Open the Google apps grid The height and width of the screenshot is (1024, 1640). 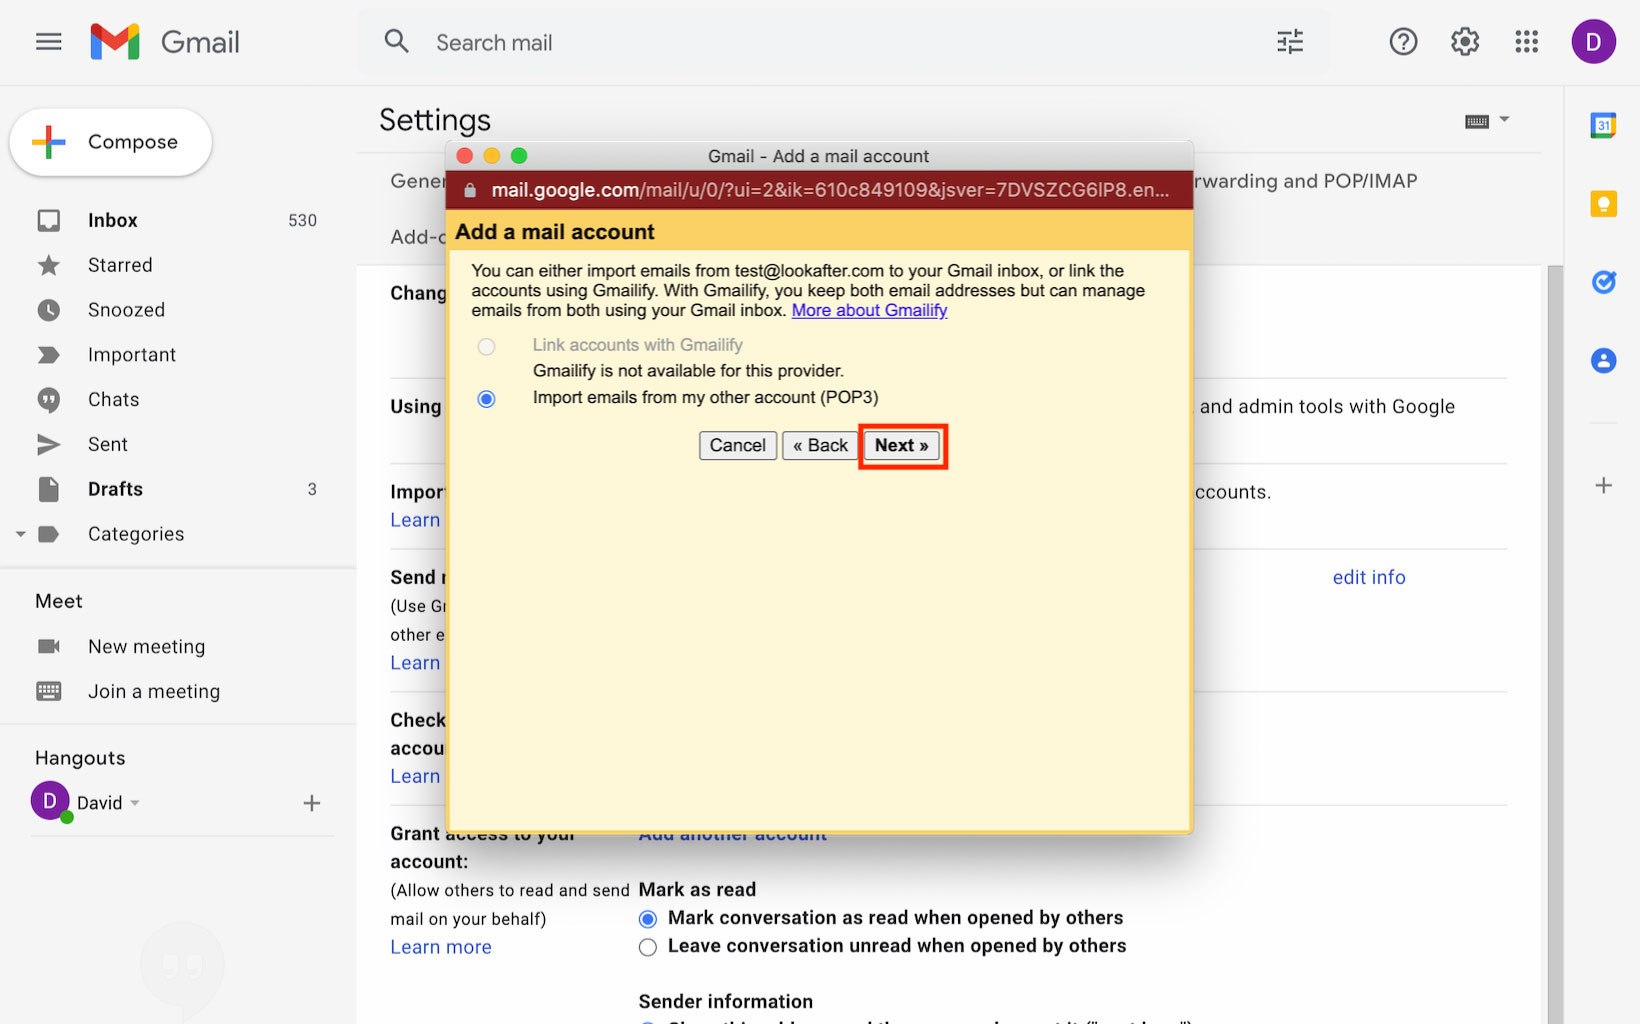(x=1526, y=42)
